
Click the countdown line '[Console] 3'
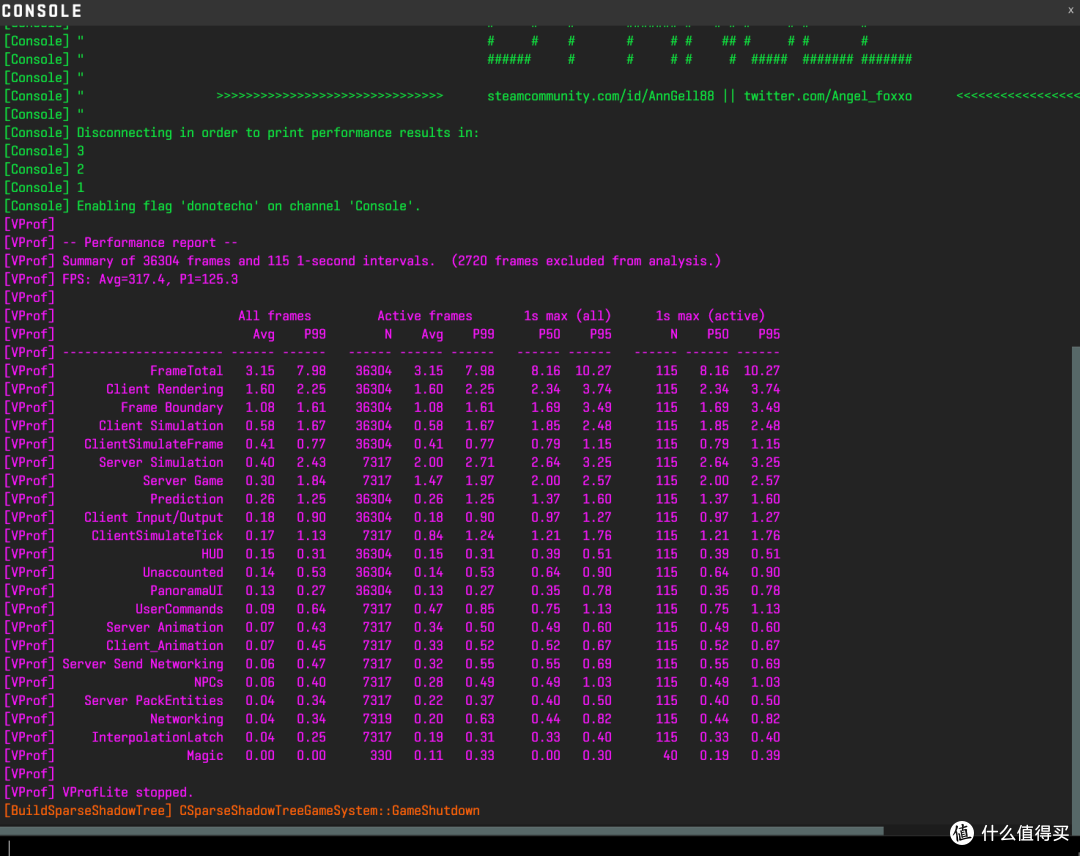tap(44, 151)
